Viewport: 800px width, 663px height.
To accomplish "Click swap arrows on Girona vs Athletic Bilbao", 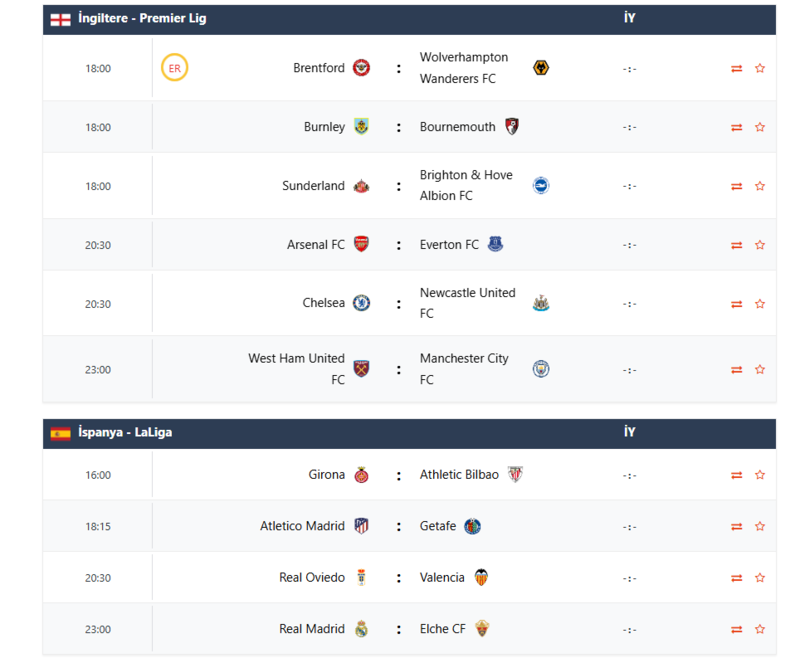I will [x=737, y=475].
